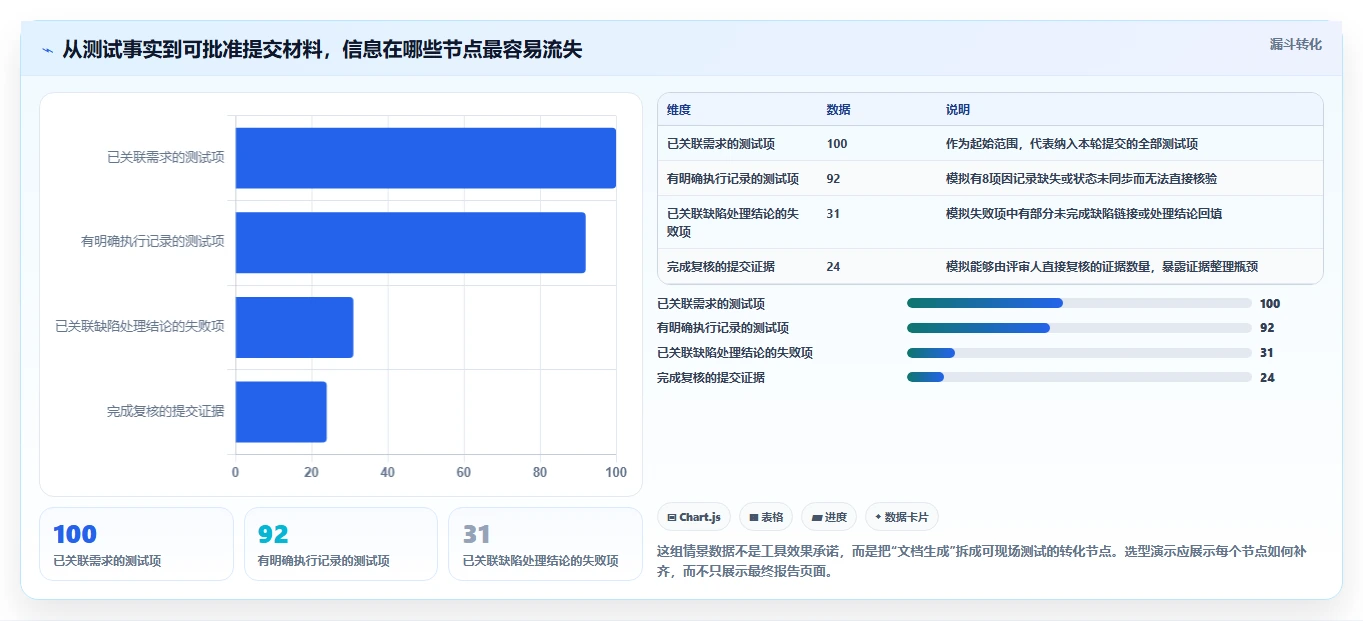The height and width of the screenshot is (621, 1363).
Task: Click the table data value 100
Action: (x=837, y=144)
